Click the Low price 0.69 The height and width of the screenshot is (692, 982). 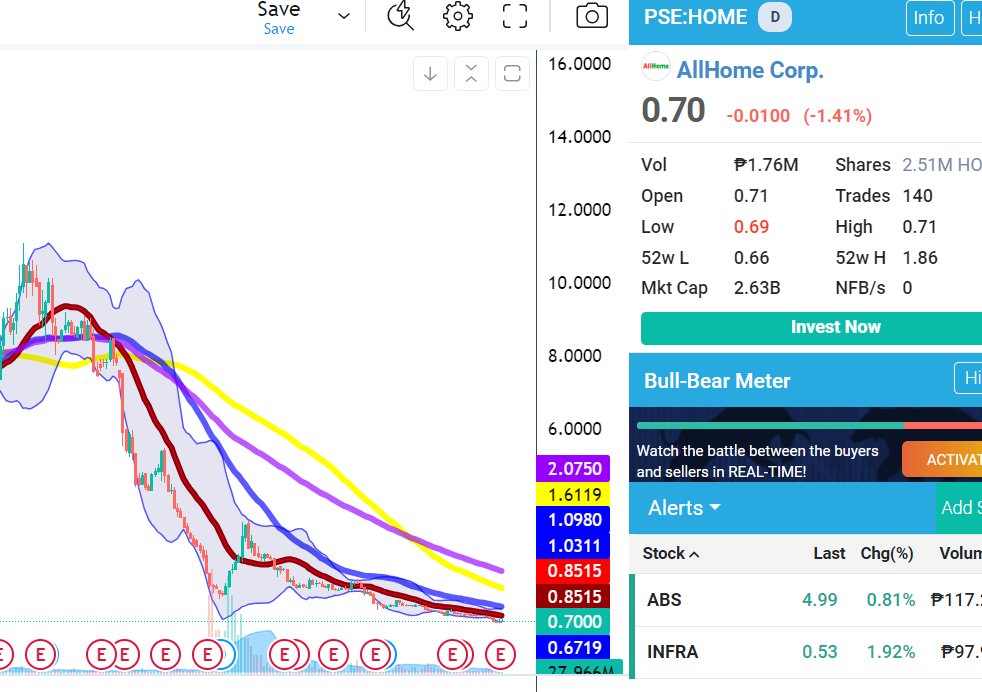click(x=751, y=227)
